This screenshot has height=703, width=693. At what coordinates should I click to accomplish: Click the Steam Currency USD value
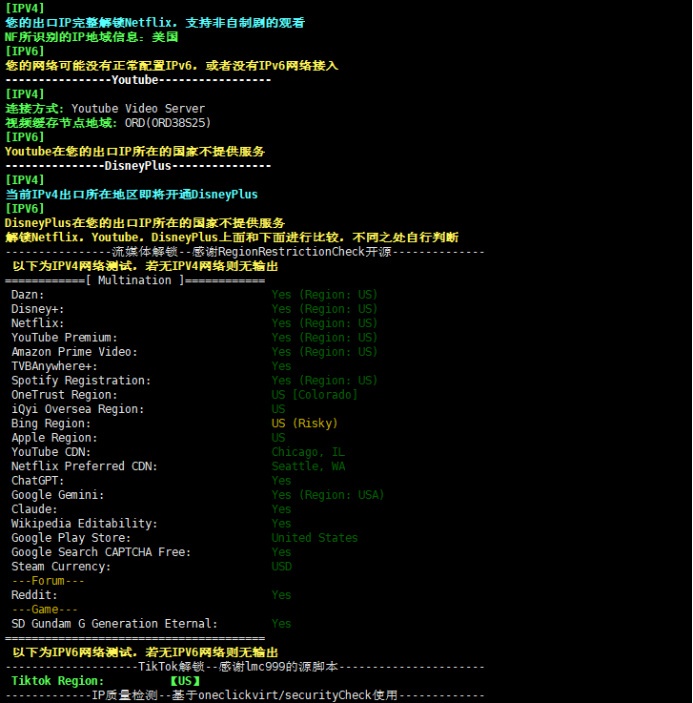(281, 567)
